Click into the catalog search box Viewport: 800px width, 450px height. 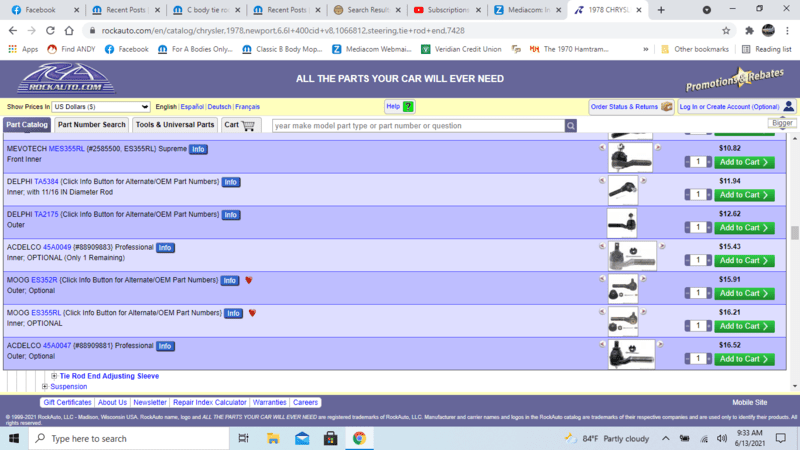pyautogui.click(x=418, y=126)
